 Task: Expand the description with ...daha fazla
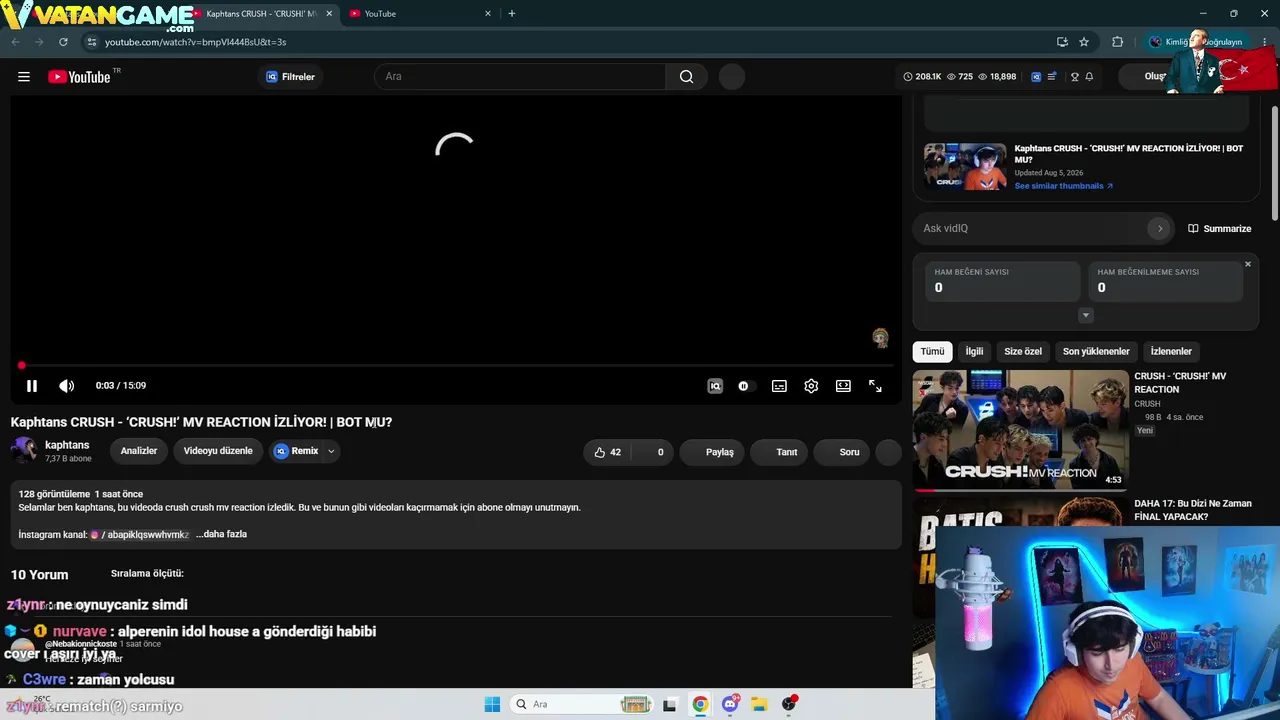click(x=221, y=534)
